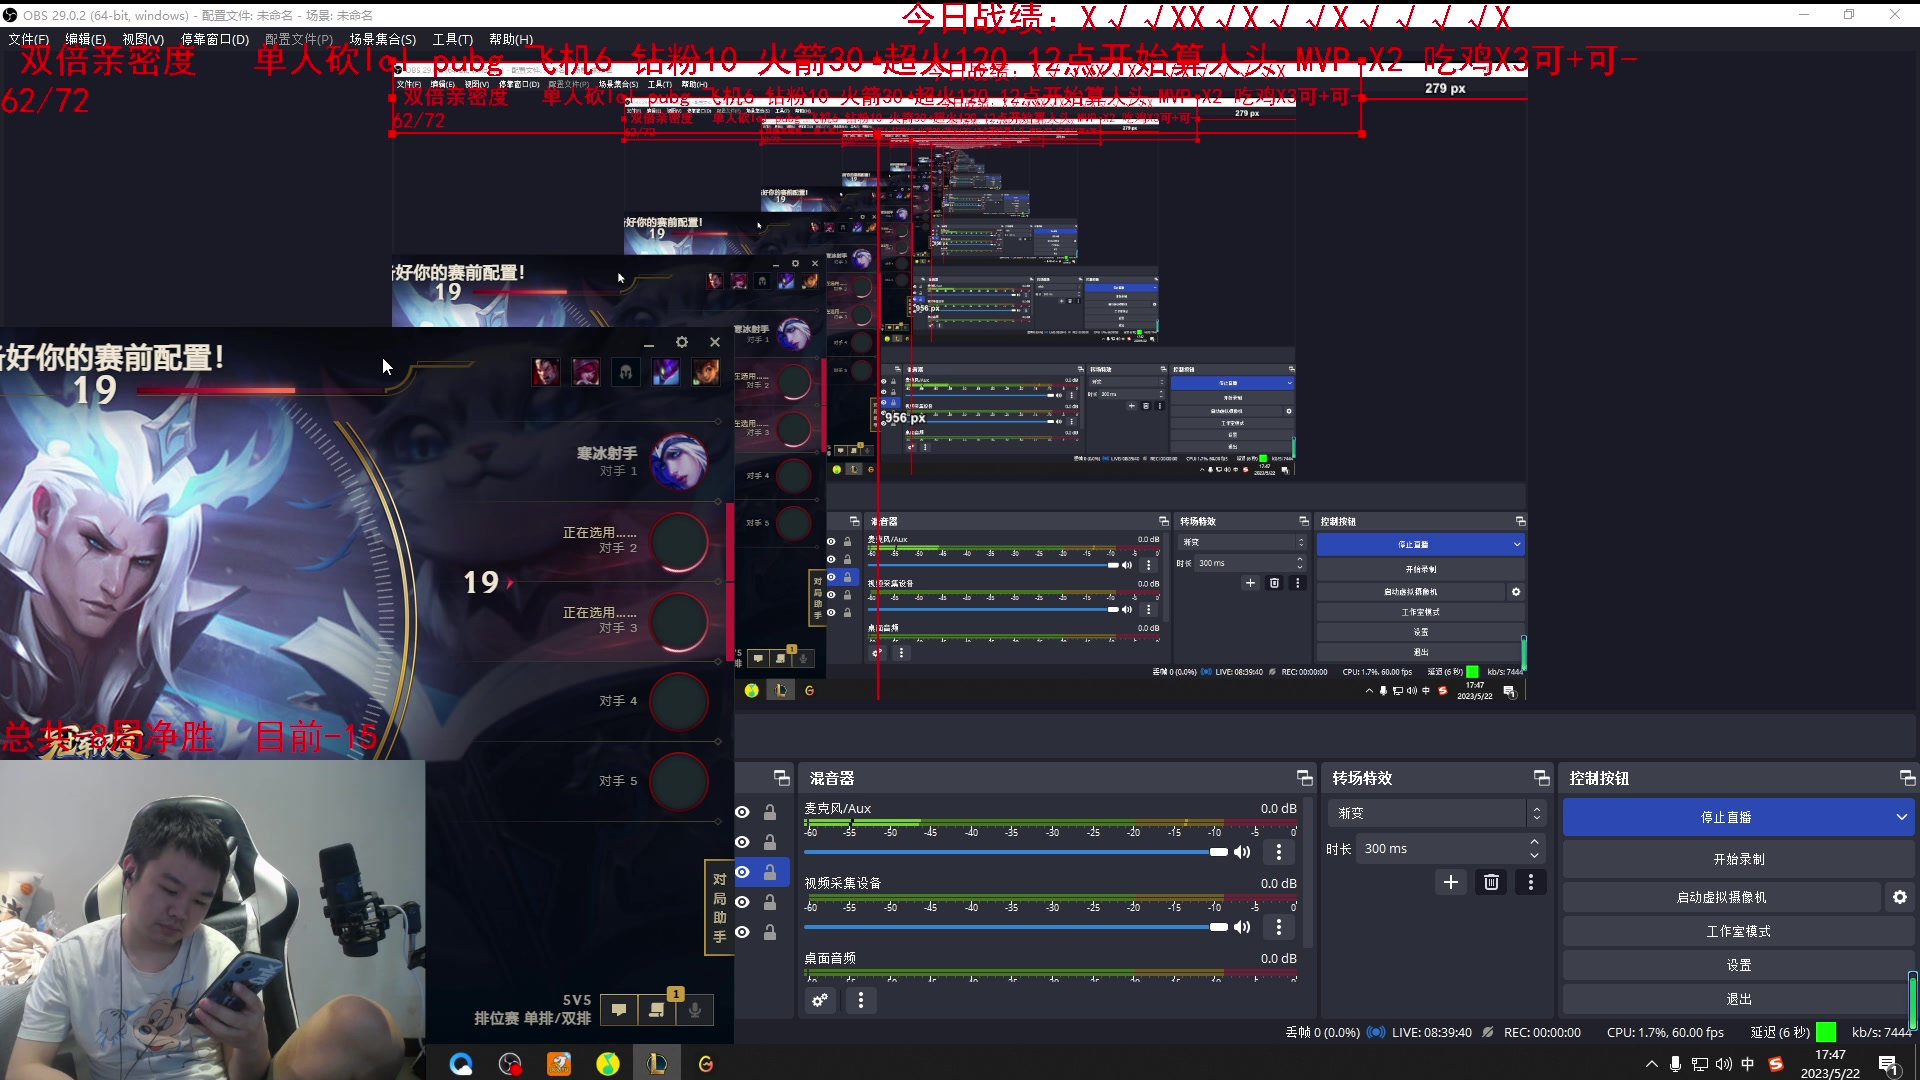Open League client settings gear

click(682, 342)
